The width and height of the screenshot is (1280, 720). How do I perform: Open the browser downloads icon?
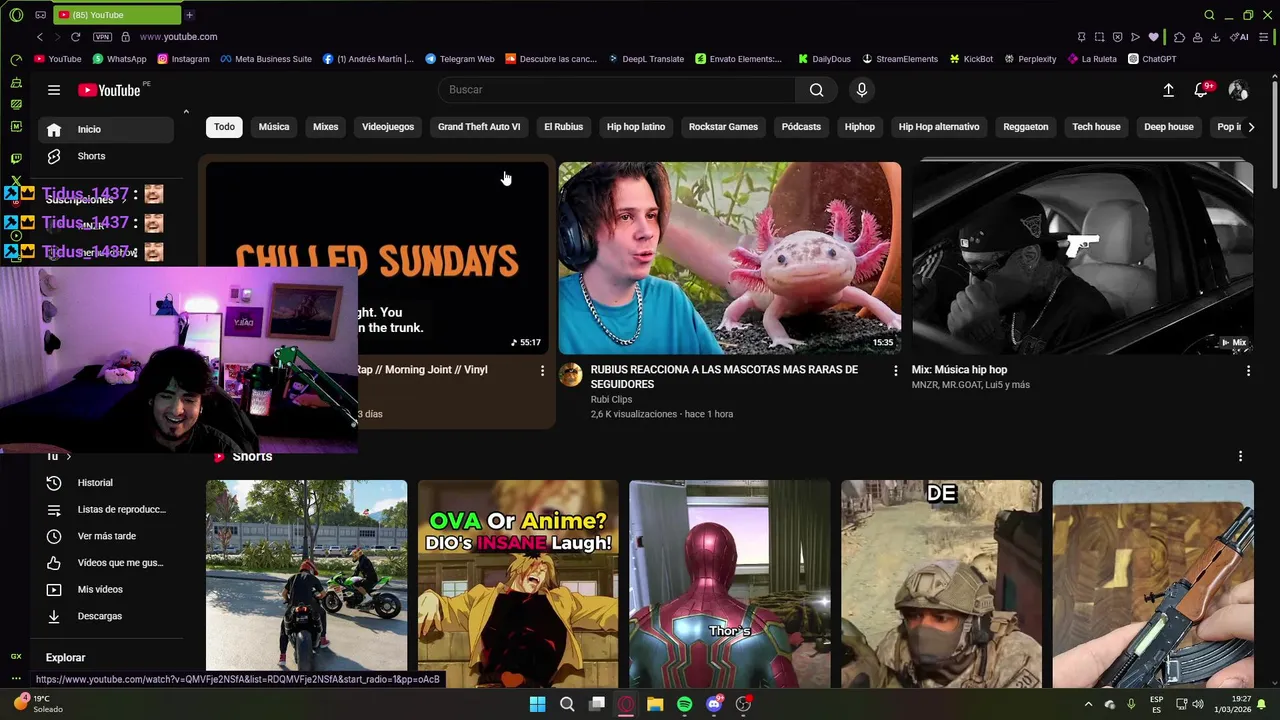[1215, 37]
